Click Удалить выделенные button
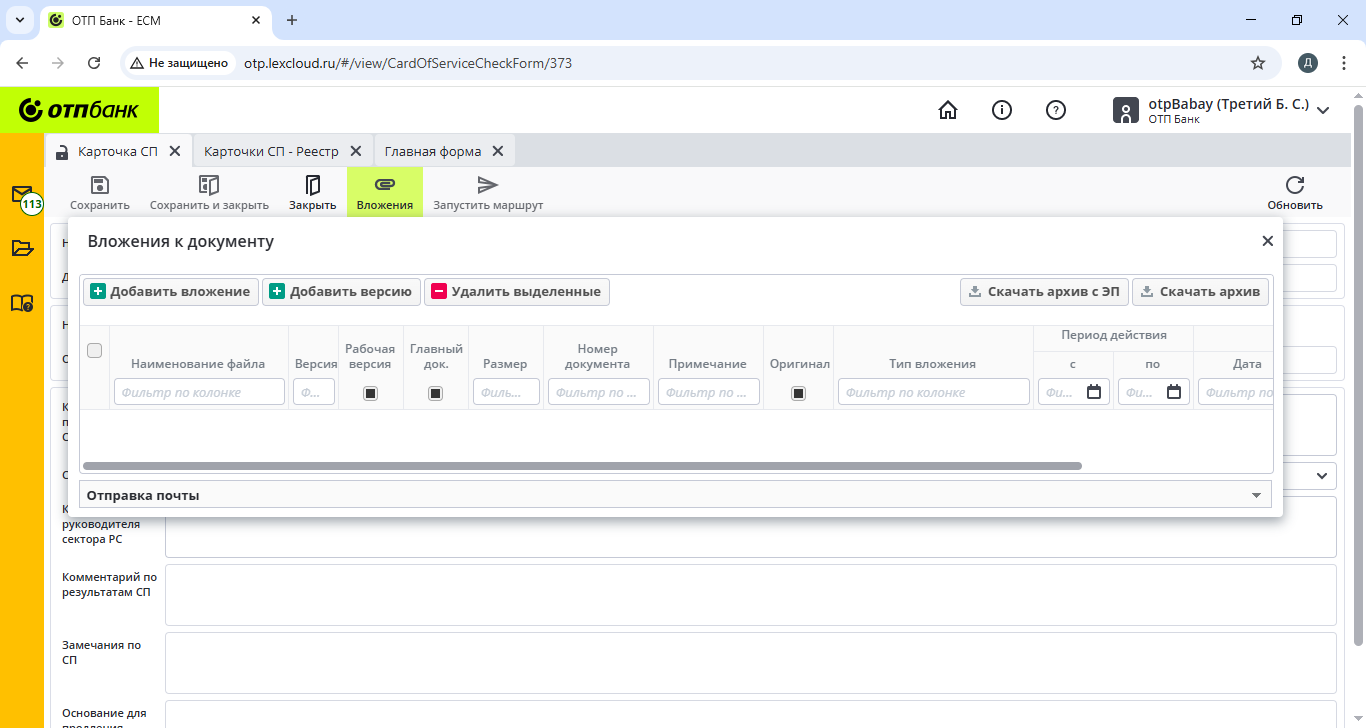The image size is (1366, 728). (x=517, y=292)
